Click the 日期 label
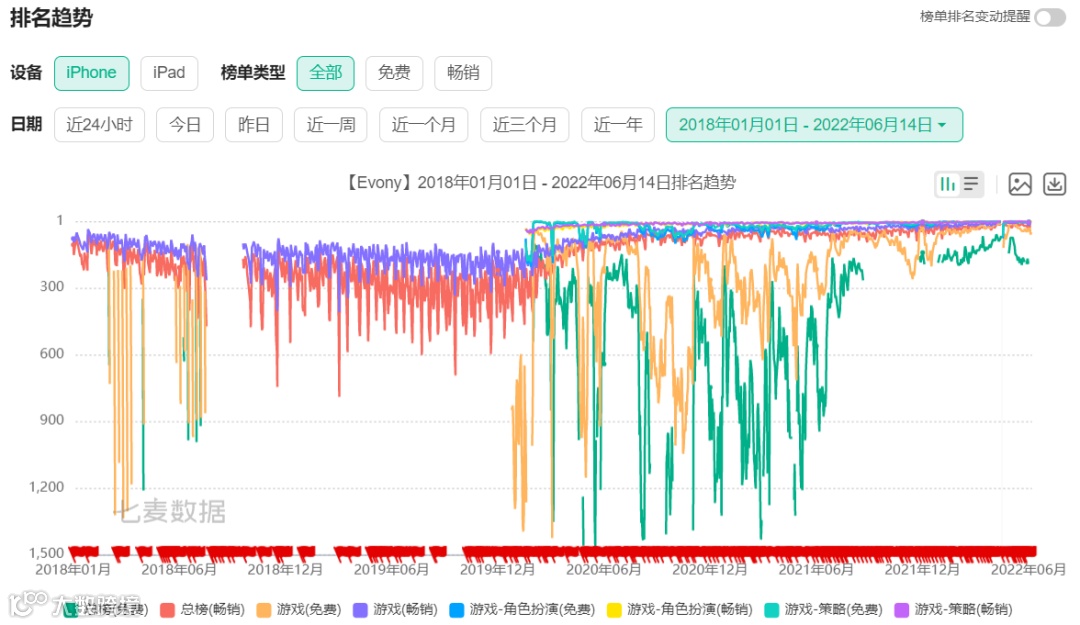Viewport: 1080px width, 625px height. (26, 125)
